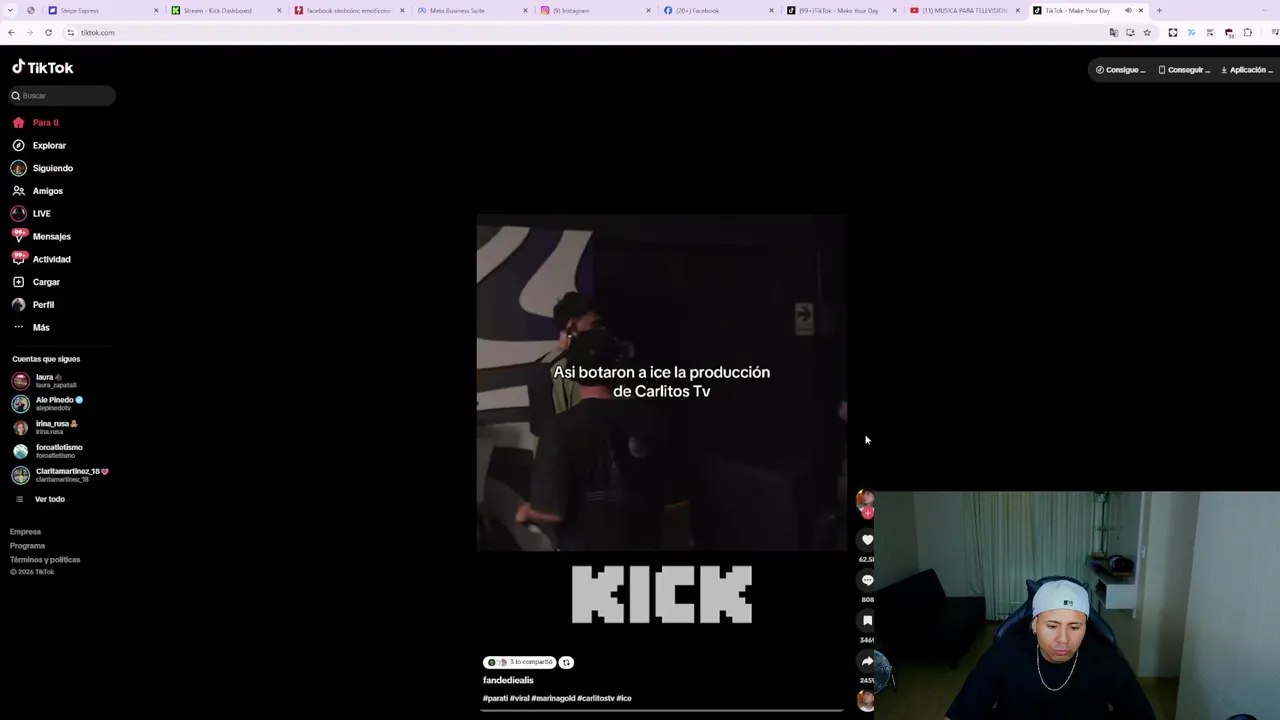Switch to (99+) TikTok tab
Viewport: 1280px width, 720px height.
click(841, 10)
